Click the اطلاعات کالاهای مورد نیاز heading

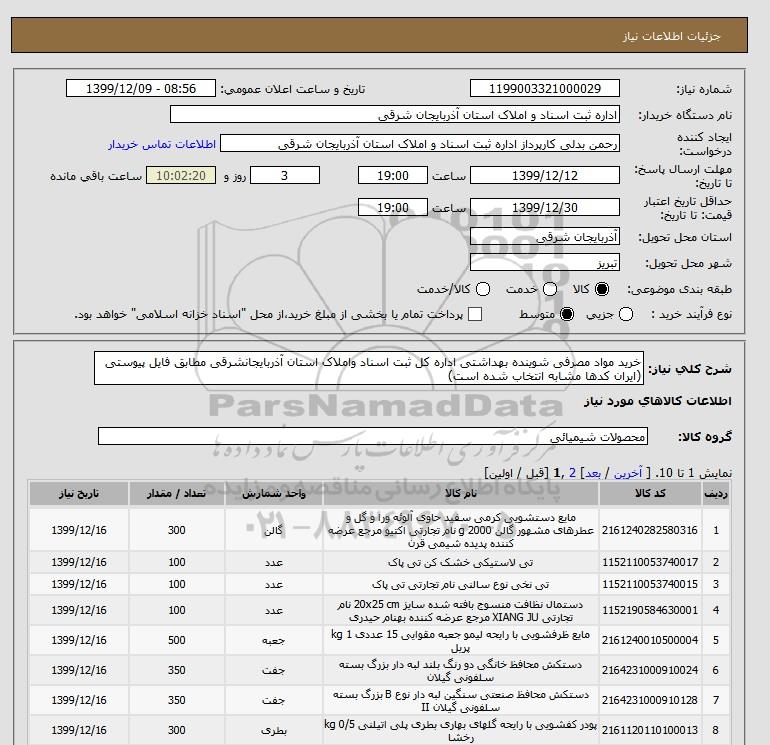tap(658, 401)
